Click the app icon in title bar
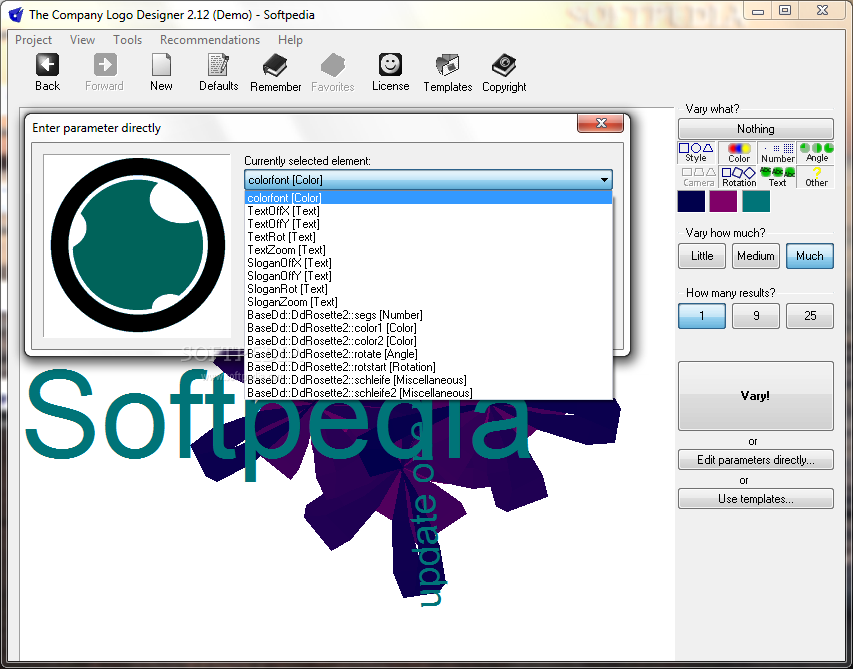This screenshot has width=853, height=669. click(16, 14)
